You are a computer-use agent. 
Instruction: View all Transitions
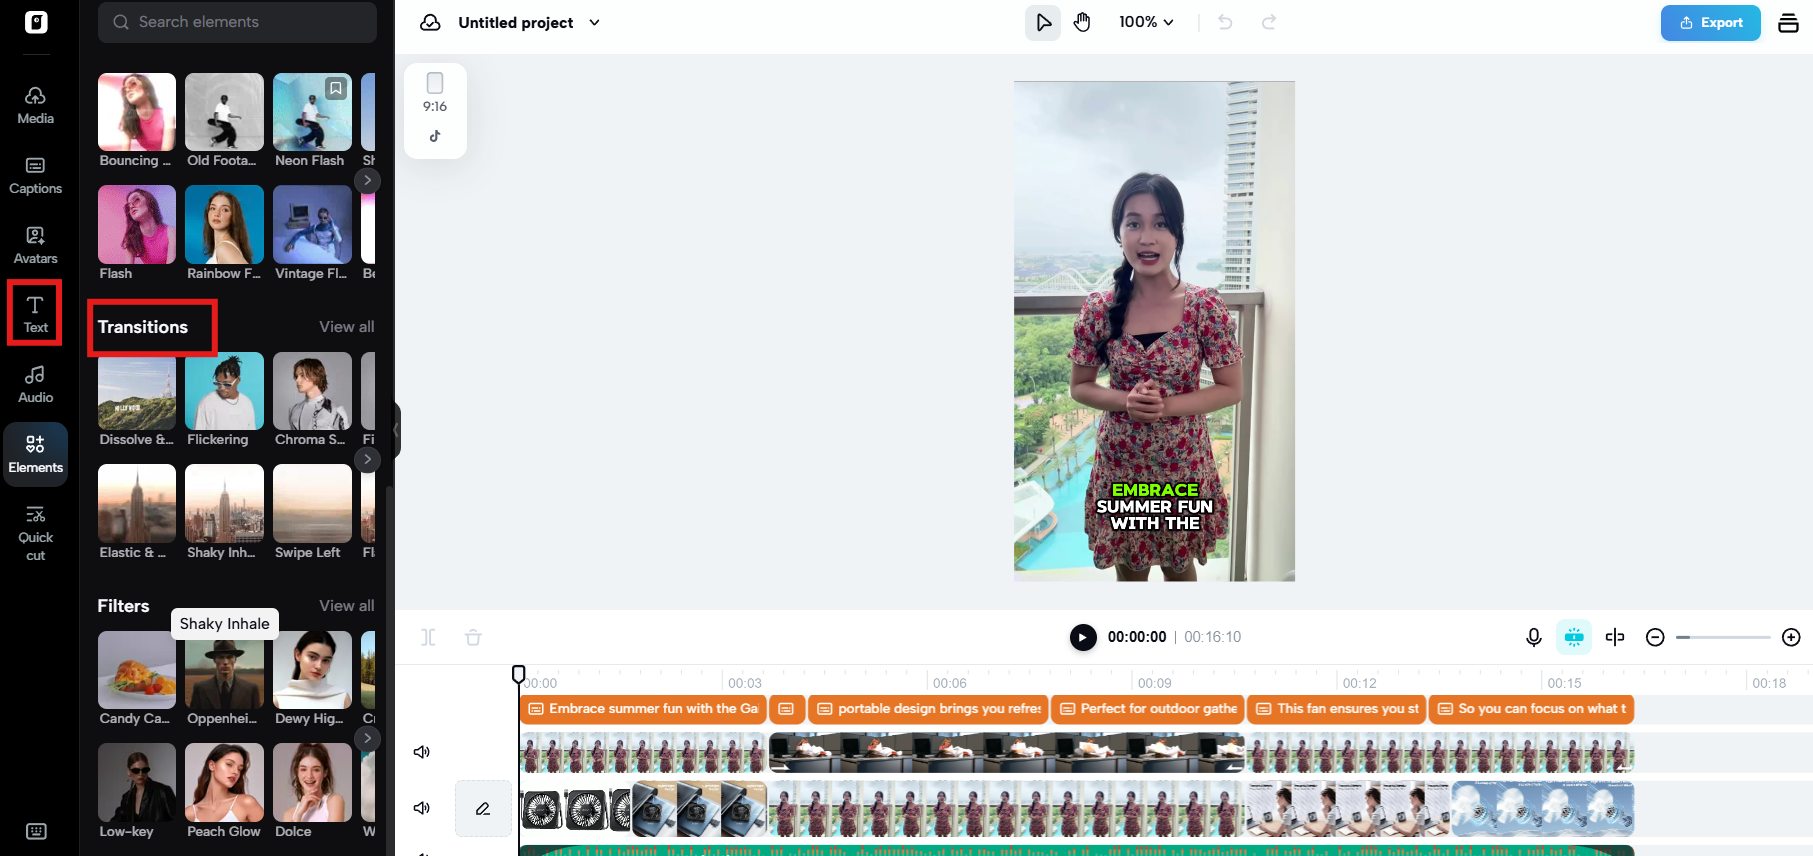pos(347,327)
